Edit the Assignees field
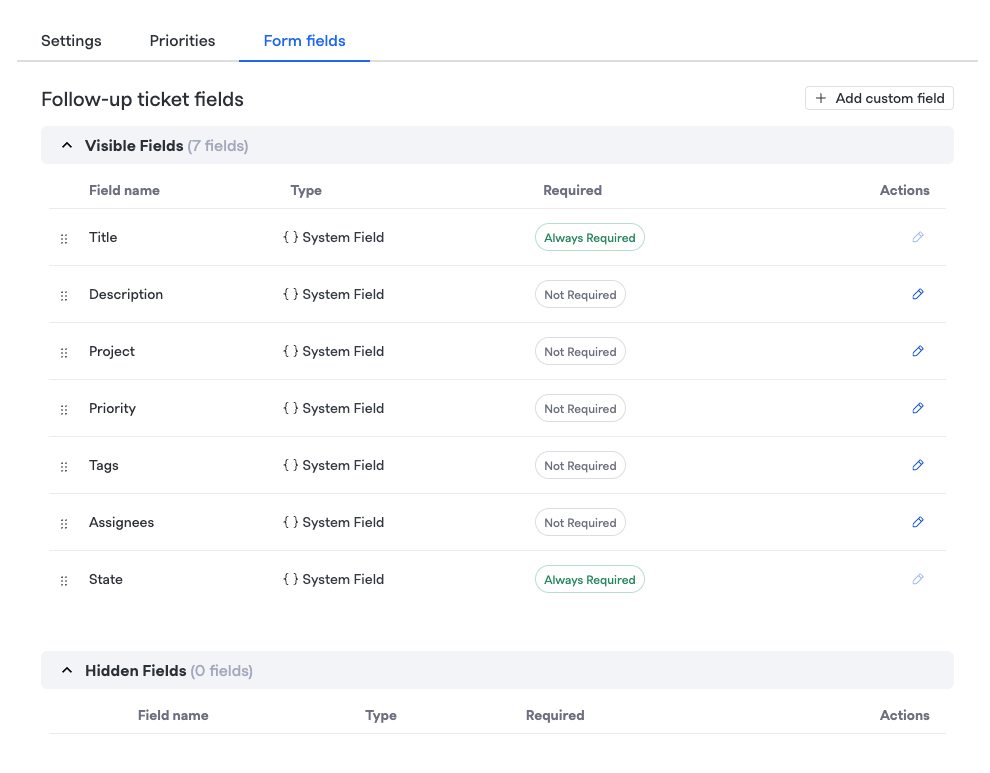The height and width of the screenshot is (773, 990). (918, 522)
